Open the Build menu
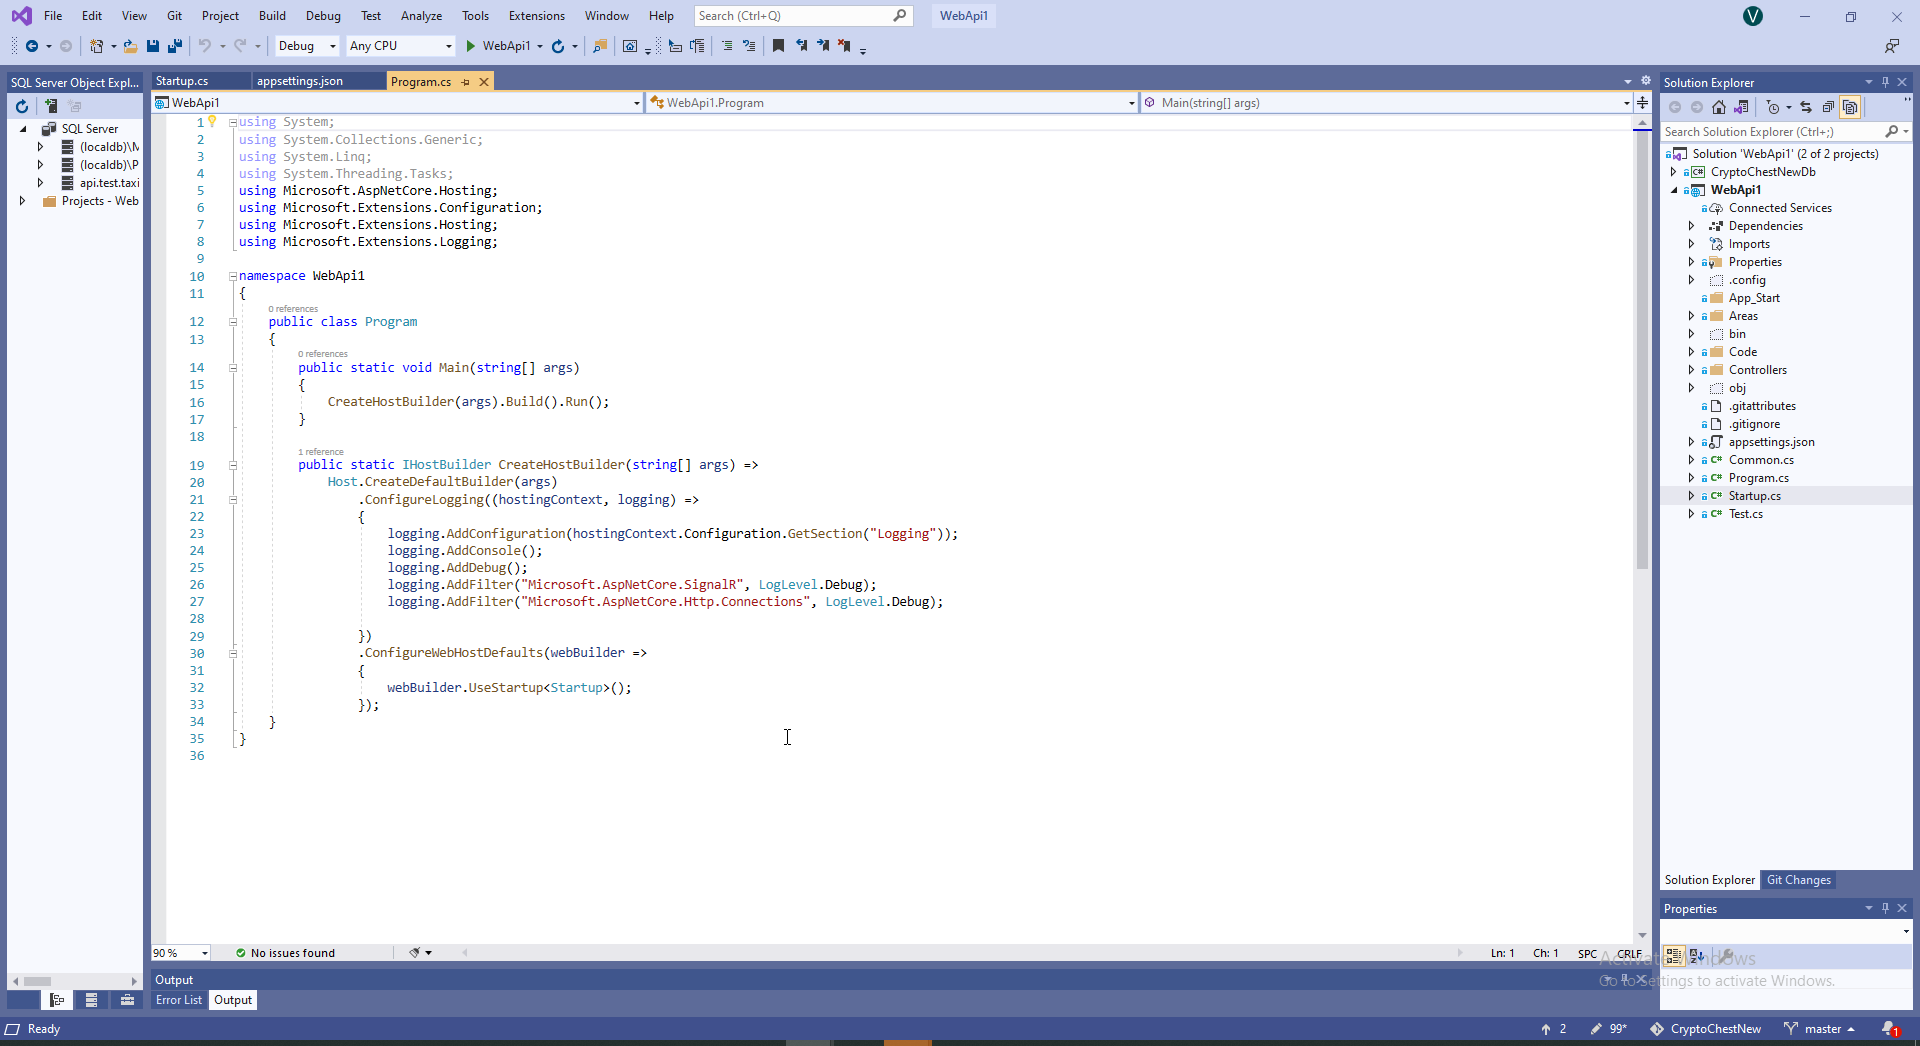This screenshot has width=1920, height=1046. [272, 16]
